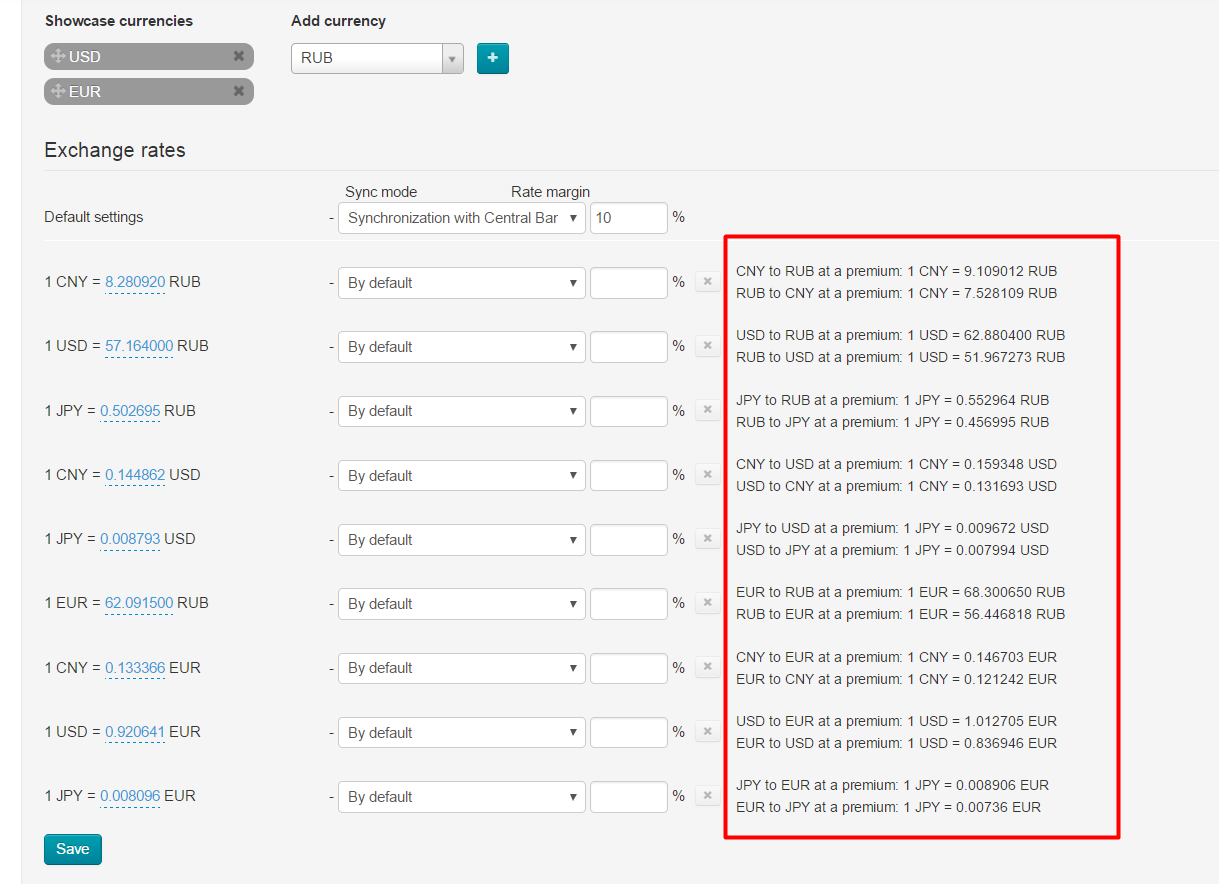Click margin field for CNY to USD row

[x=629, y=476]
